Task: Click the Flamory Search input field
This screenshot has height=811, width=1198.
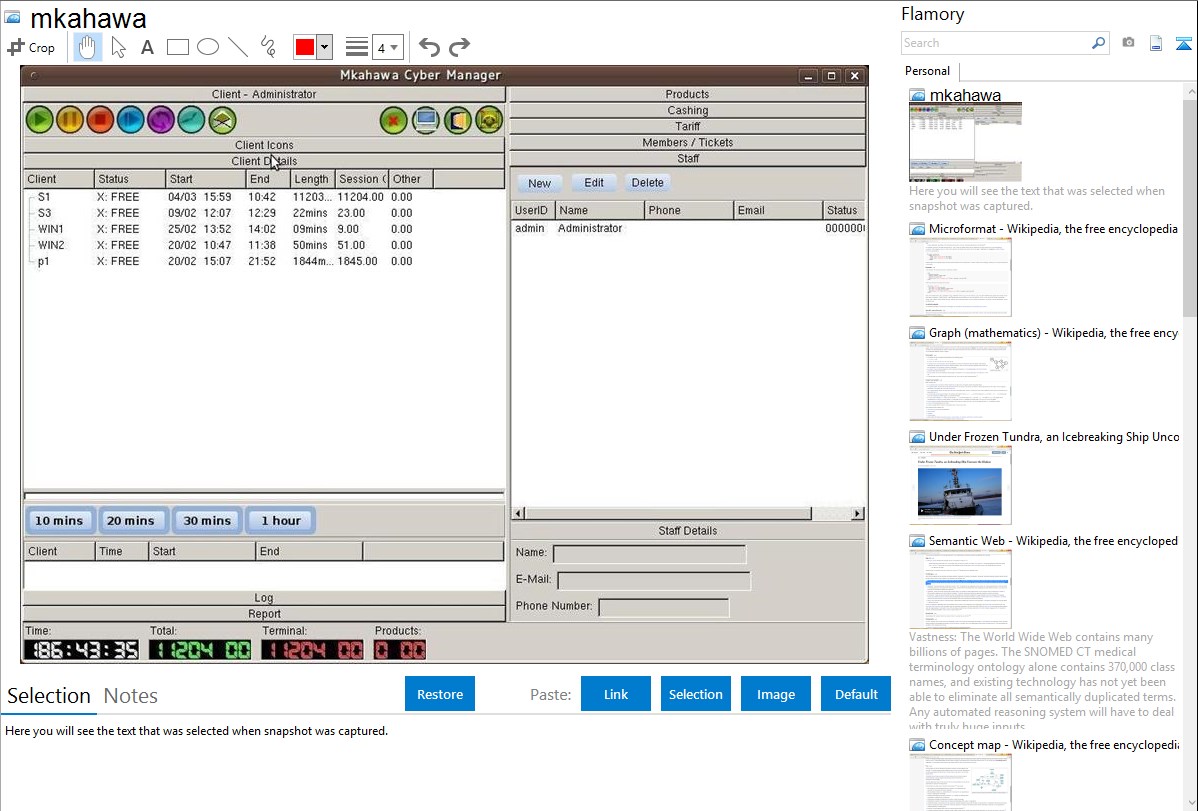Action: tap(996, 43)
